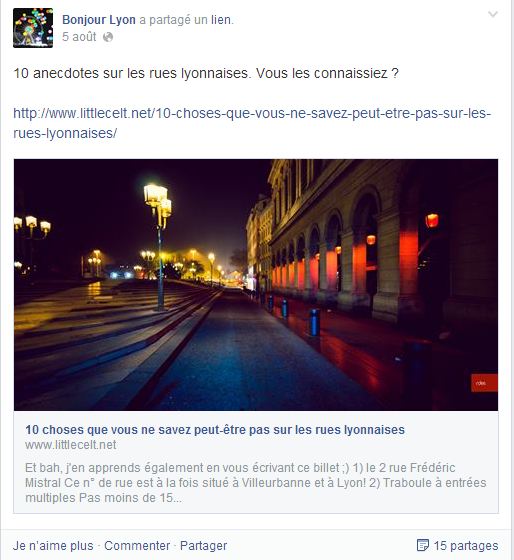Open the '5 août' timestamp
This screenshot has width=514, height=560.
point(79,37)
